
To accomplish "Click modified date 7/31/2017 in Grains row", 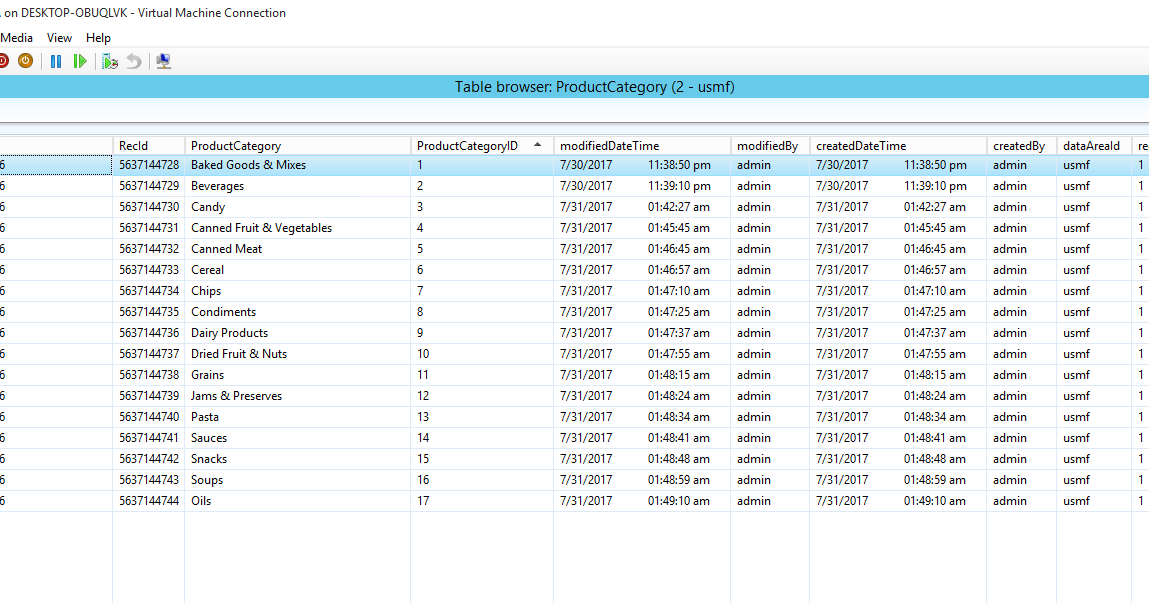I will (x=586, y=375).
